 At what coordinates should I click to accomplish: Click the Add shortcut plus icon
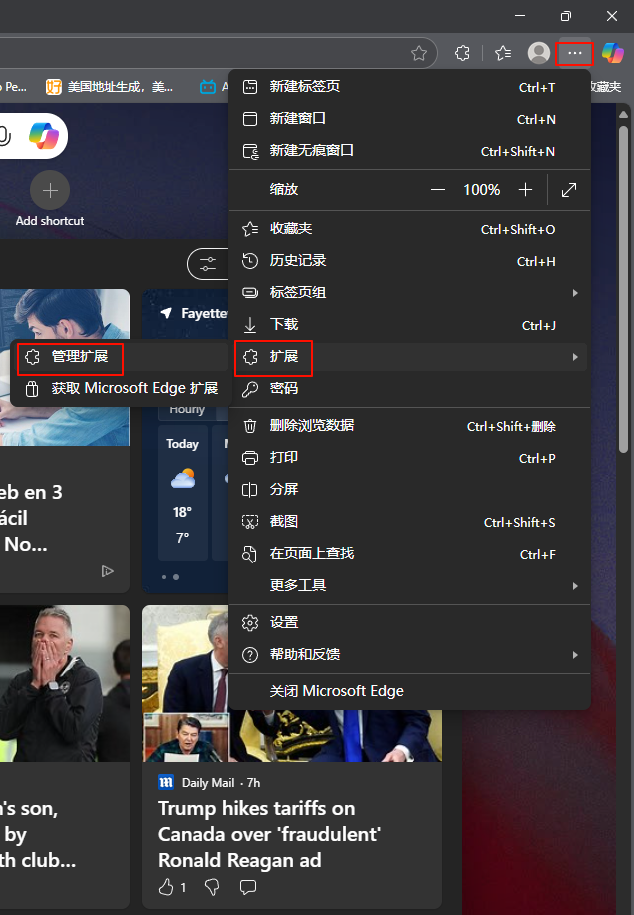point(50,190)
